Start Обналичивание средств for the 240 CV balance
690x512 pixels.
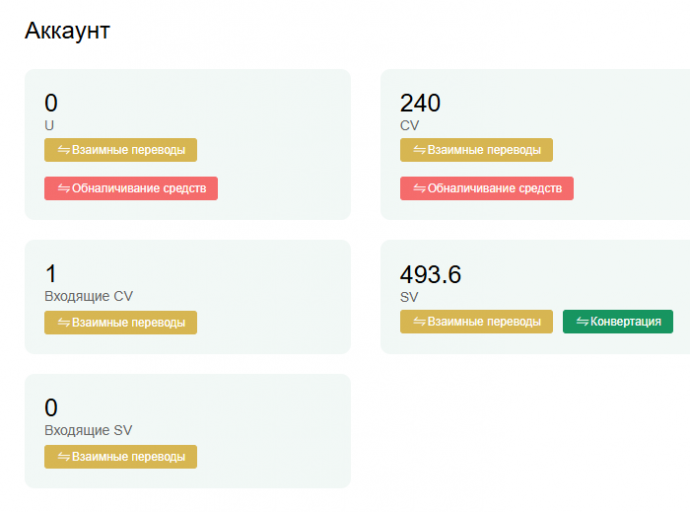pos(487,188)
